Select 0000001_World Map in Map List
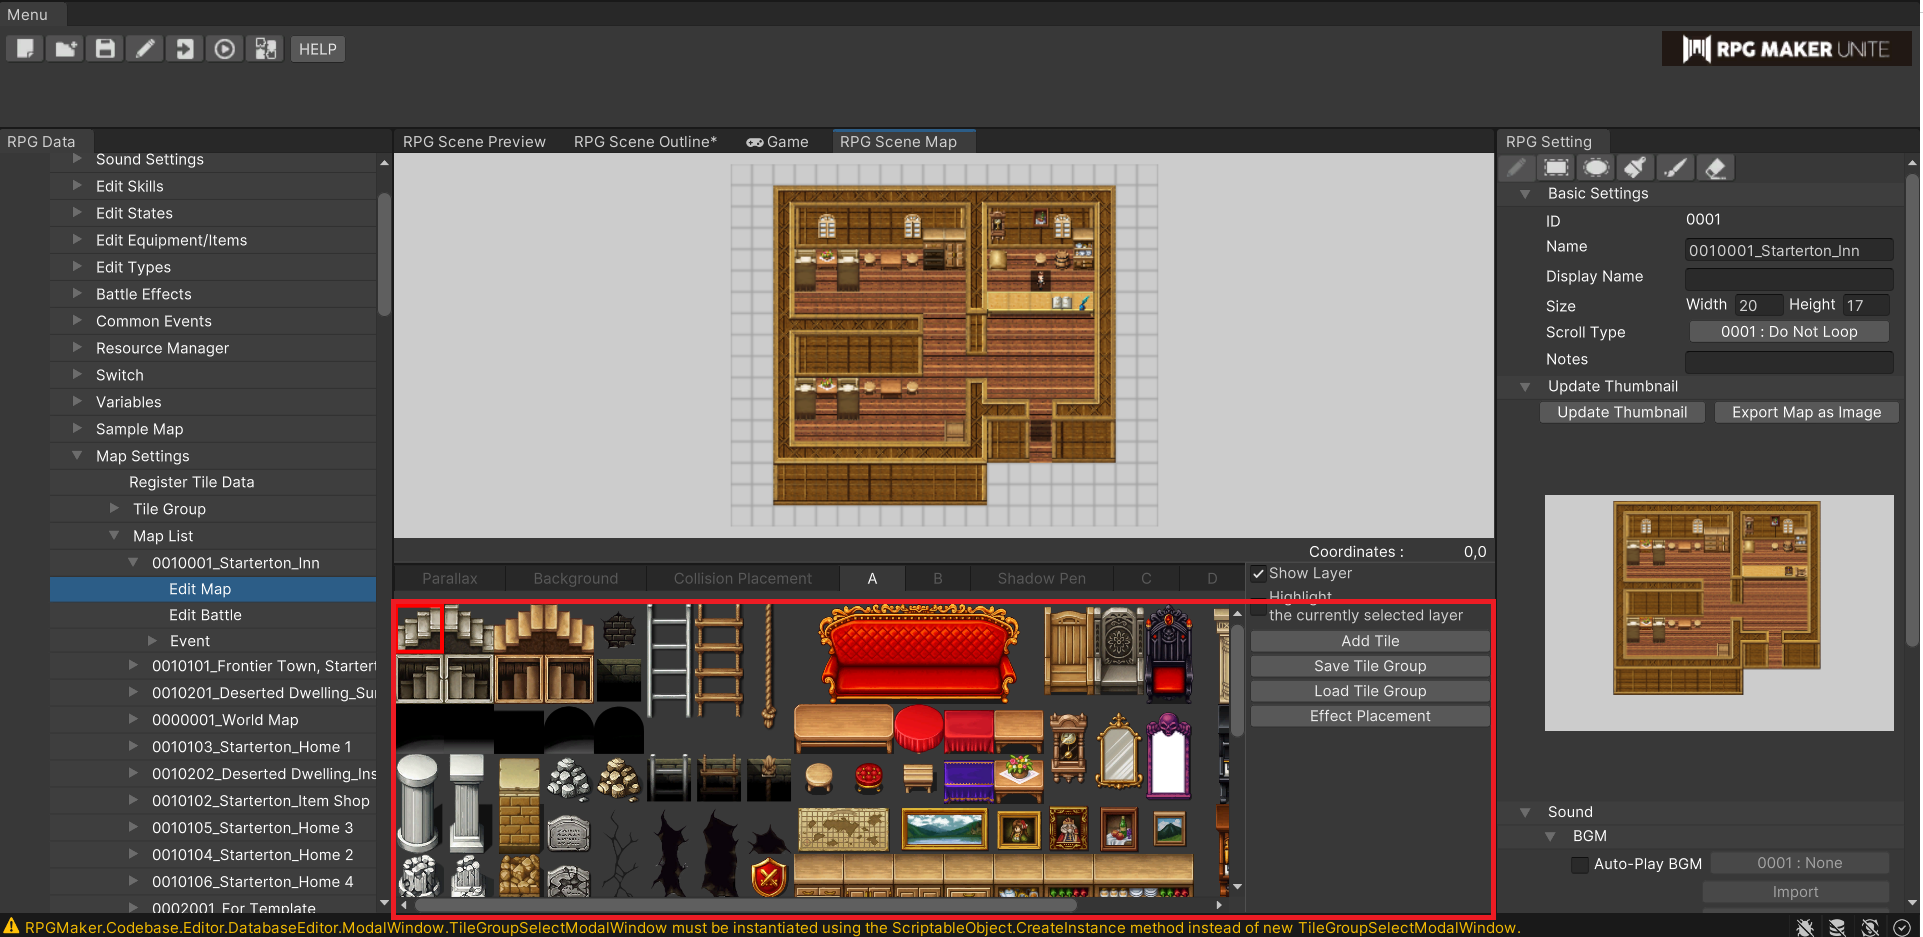1923x937 pixels. click(x=225, y=720)
